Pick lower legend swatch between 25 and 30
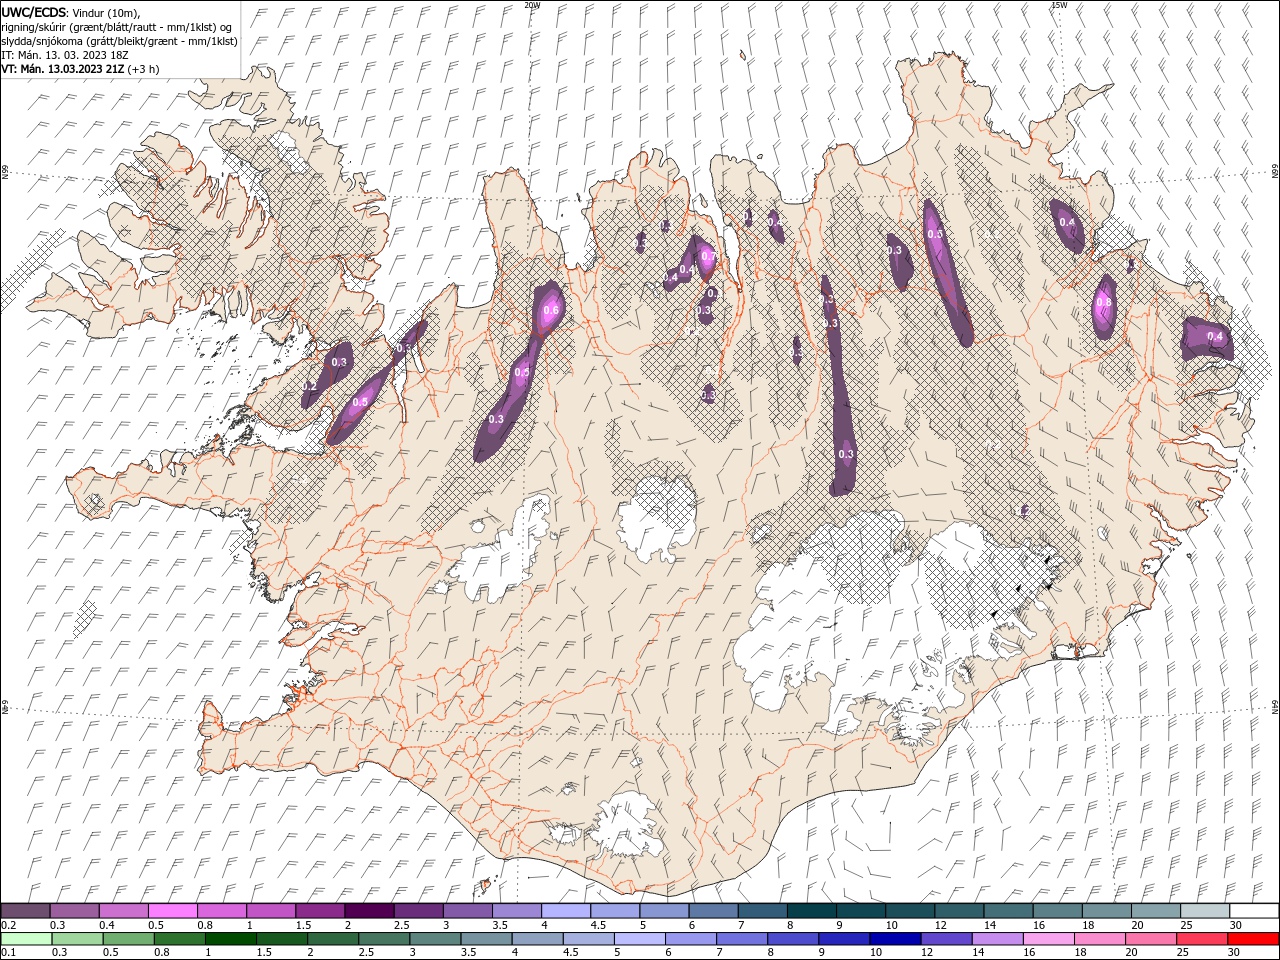 click(1201, 939)
